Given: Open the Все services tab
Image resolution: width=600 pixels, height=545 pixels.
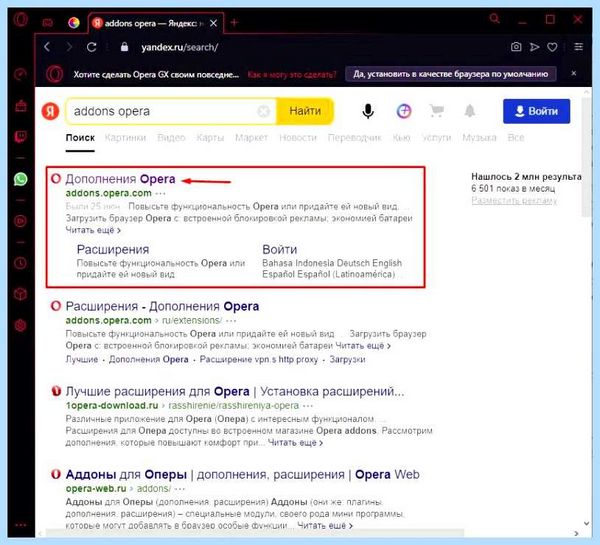Looking at the screenshot, I should tap(516, 138).
